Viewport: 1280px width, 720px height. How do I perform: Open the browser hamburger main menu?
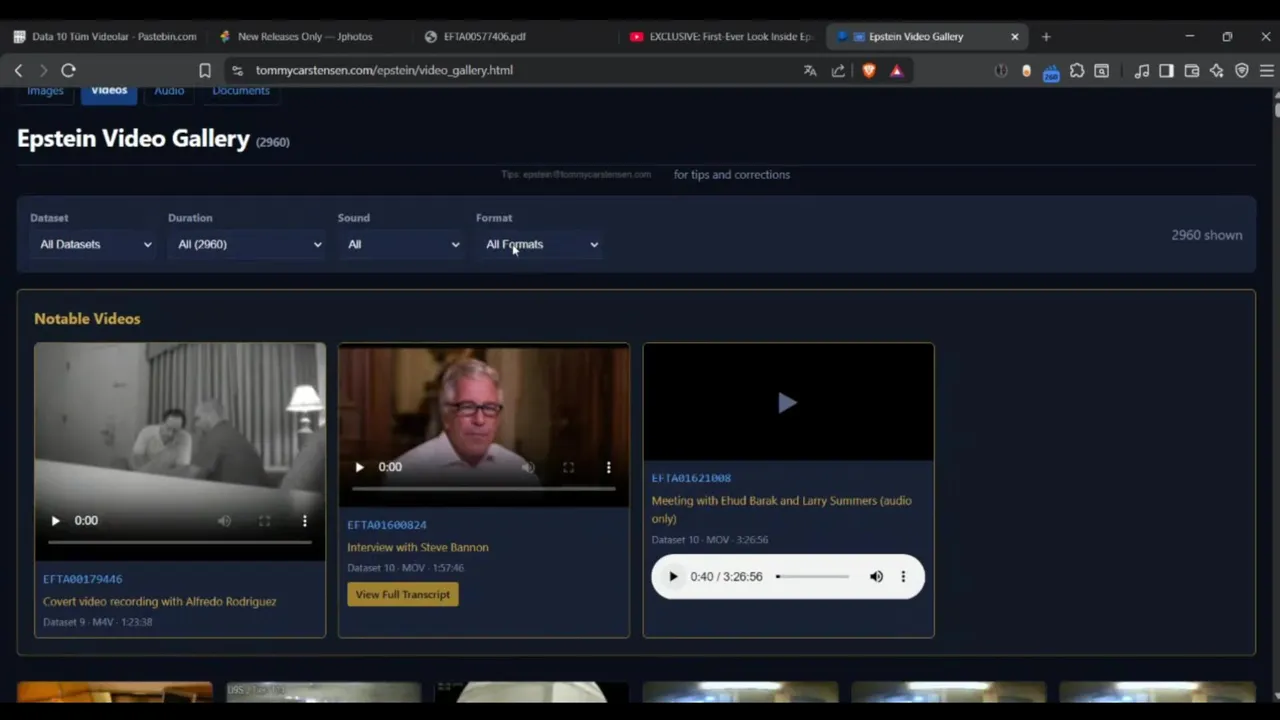(1266, 71)
